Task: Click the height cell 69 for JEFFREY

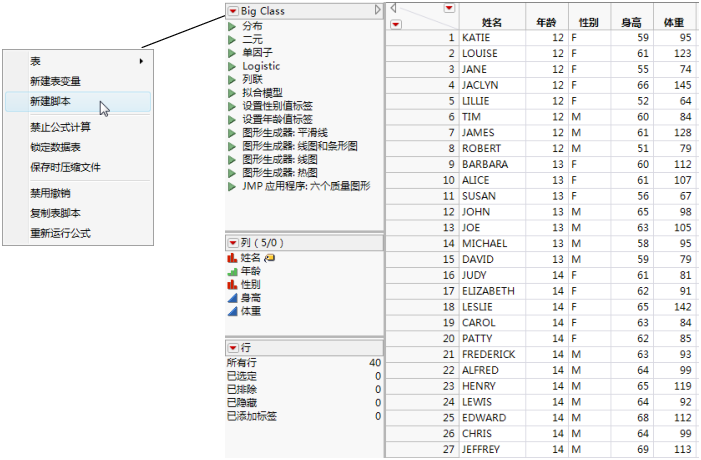Action: [632, 450]
